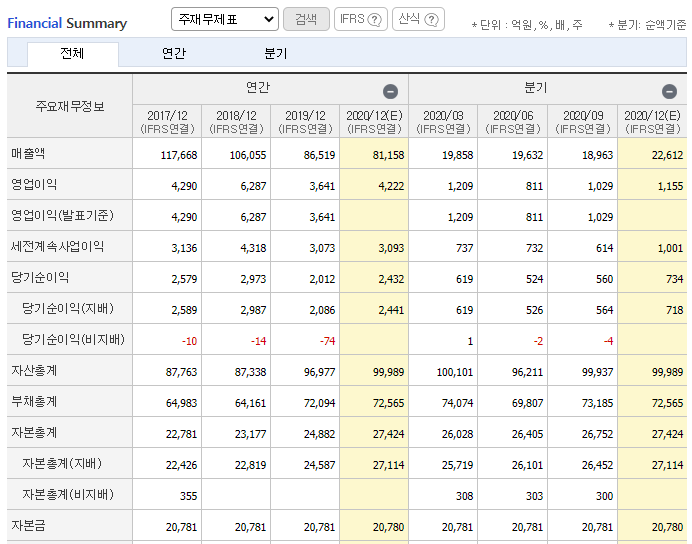
Task: Click the 당기순이익(지배) row label
Action: (68, 308)
